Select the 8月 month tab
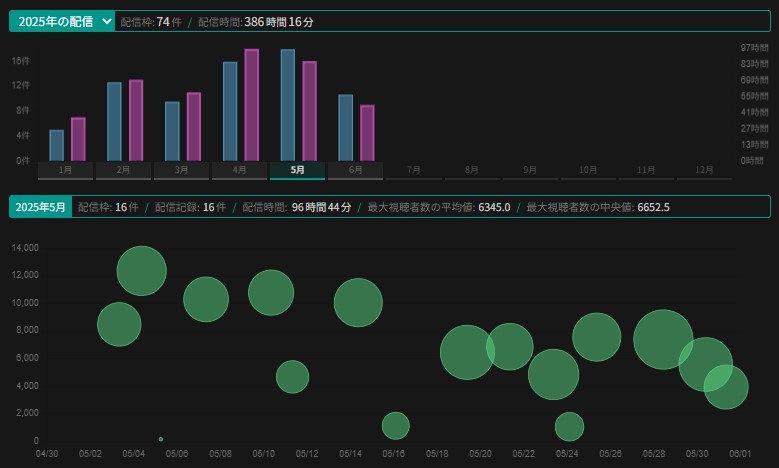Image resolution: width=779 pixels, height=468 pixels. click(471, 170)
